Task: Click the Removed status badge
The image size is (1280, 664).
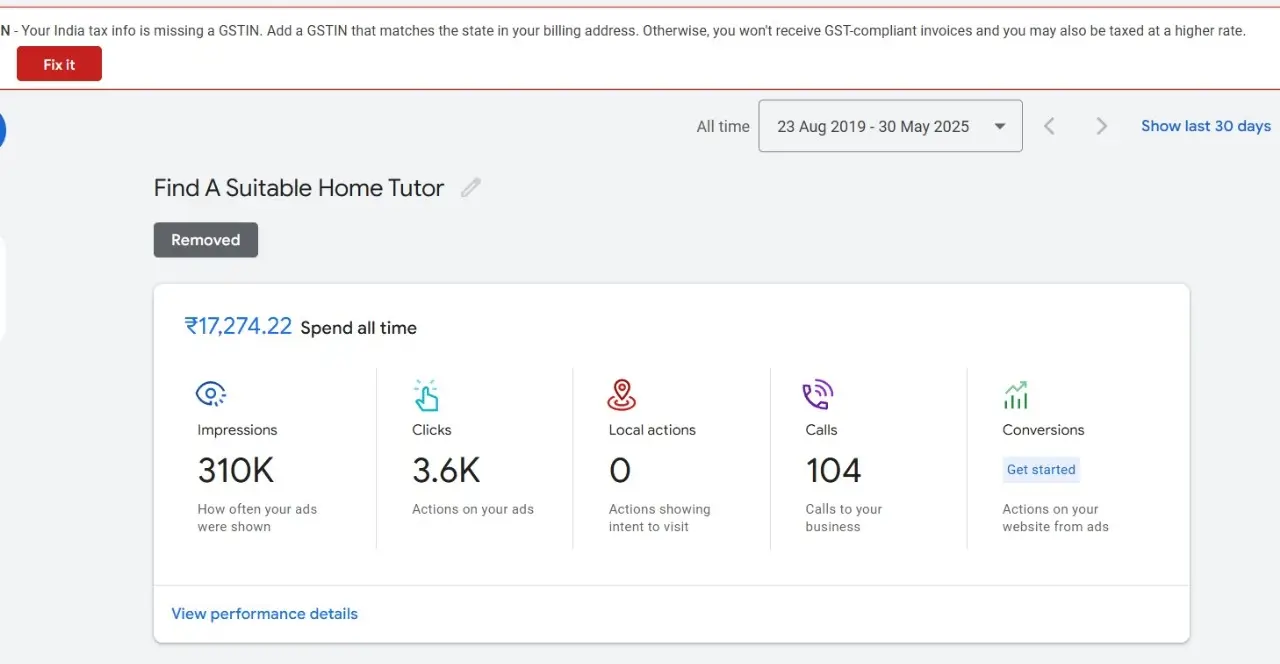Action: [205, 240]
